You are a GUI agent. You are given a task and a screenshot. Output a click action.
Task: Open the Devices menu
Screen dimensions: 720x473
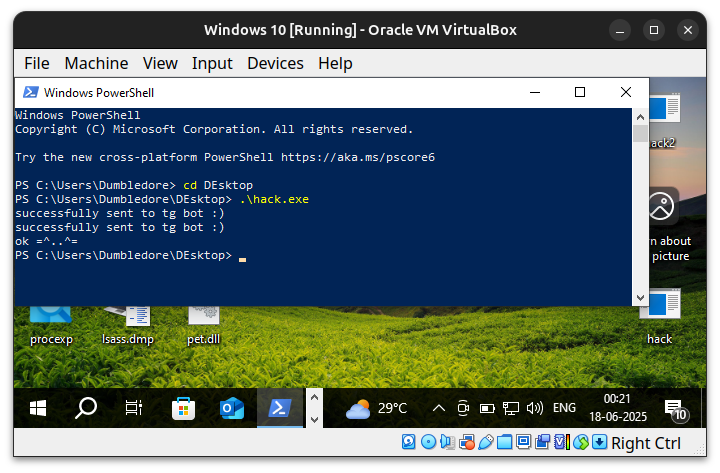click(275, 63)
